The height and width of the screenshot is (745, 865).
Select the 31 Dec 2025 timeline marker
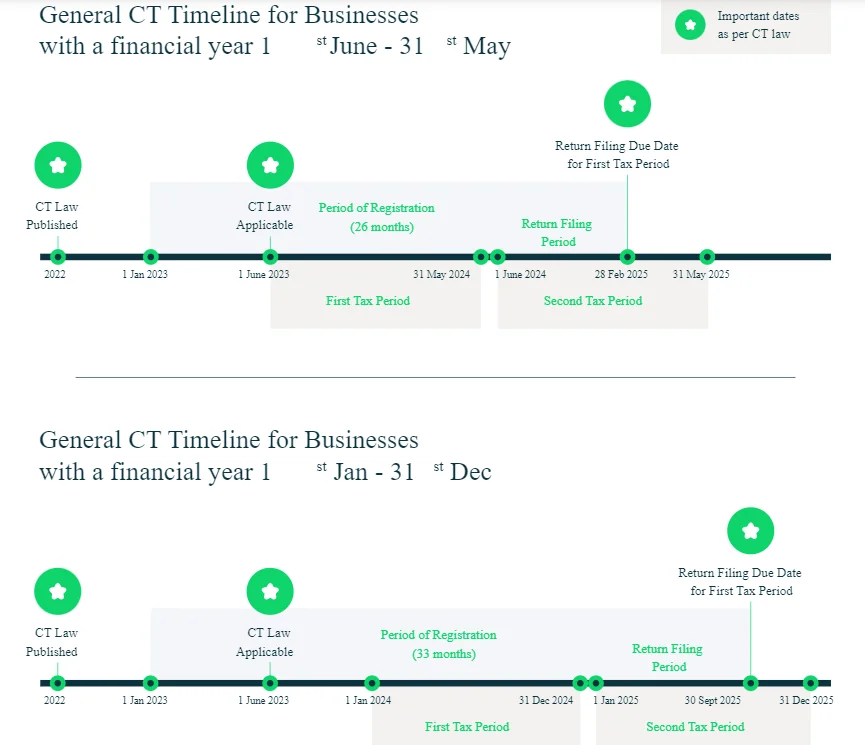click(810, 683)
